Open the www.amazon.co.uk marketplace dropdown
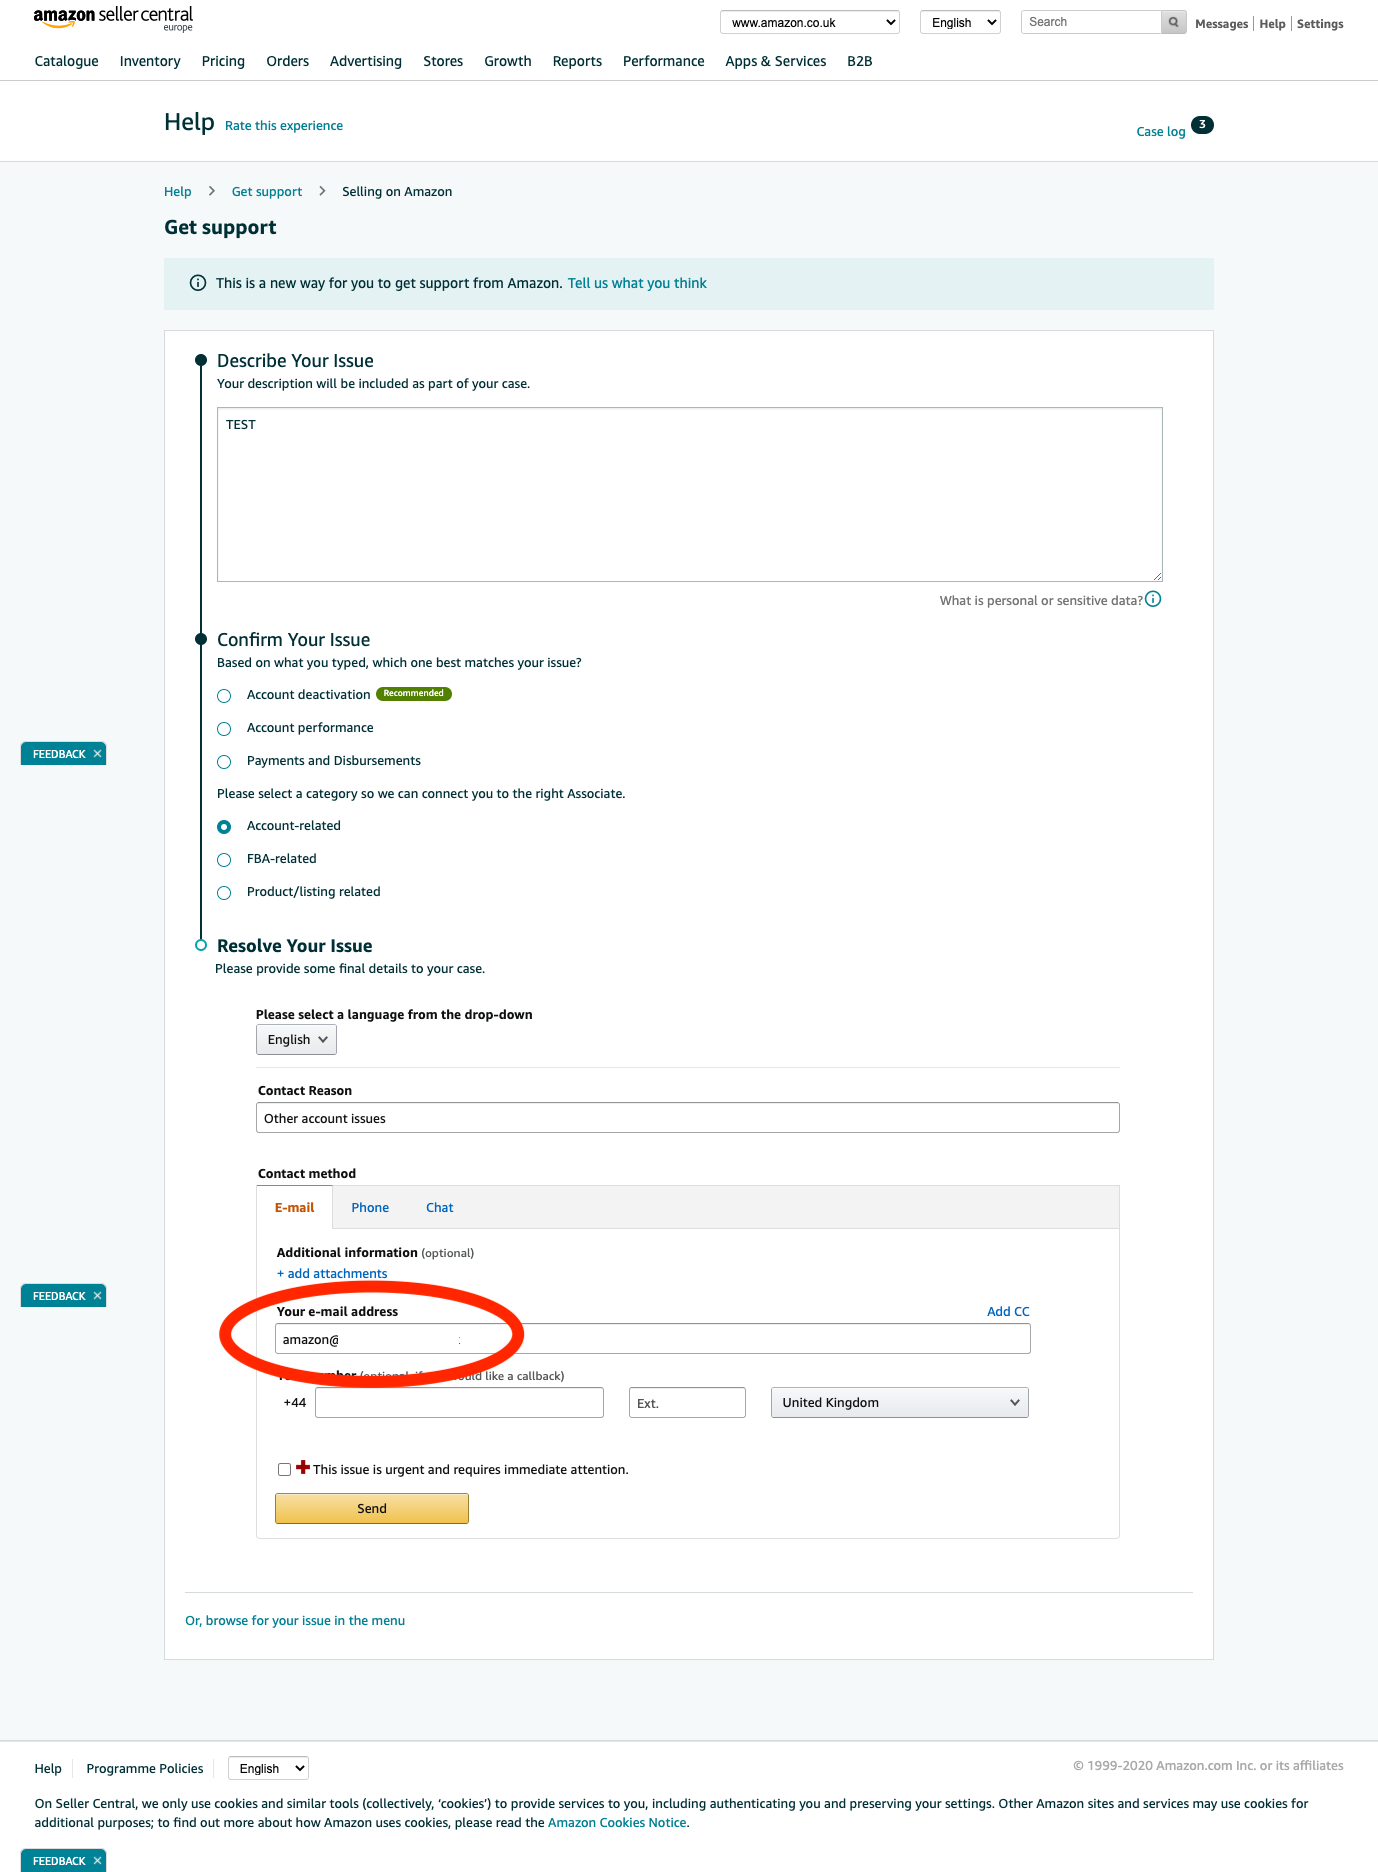This screenshot has width=1378, height=1872. (x=809, y=23)
